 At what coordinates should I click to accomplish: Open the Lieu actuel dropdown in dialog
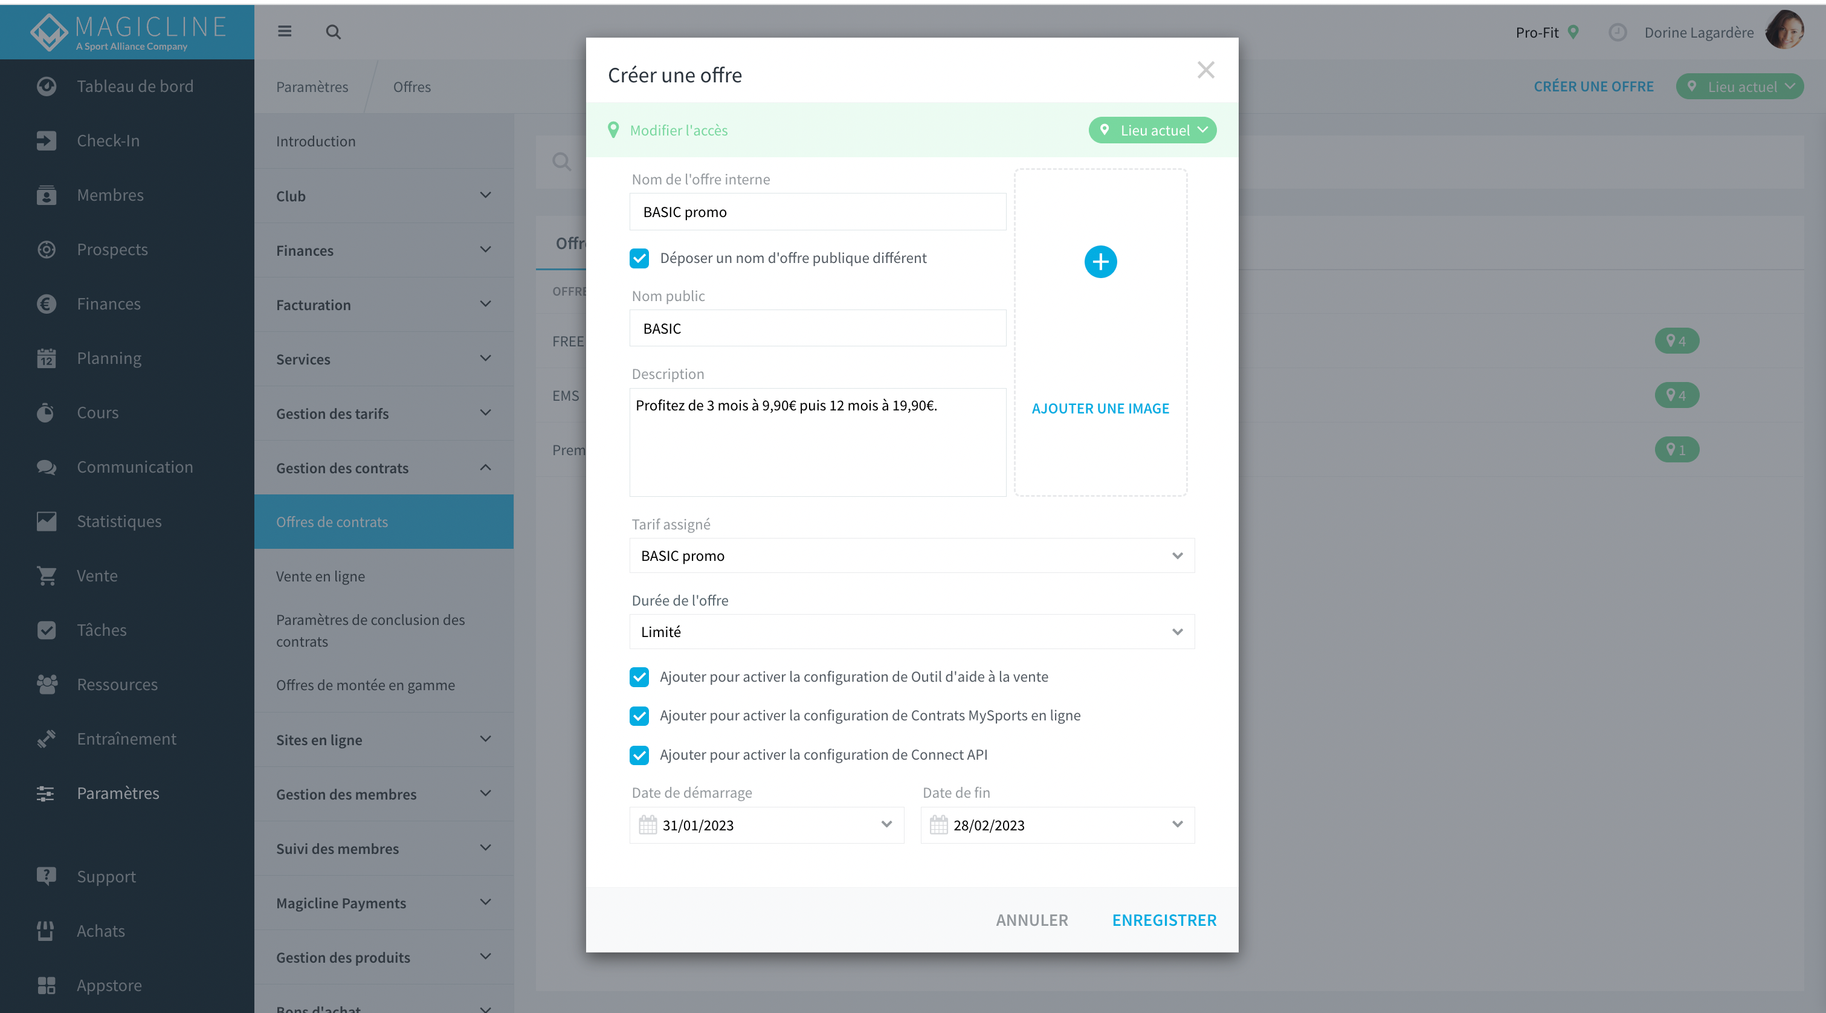tap(1152, 130)
